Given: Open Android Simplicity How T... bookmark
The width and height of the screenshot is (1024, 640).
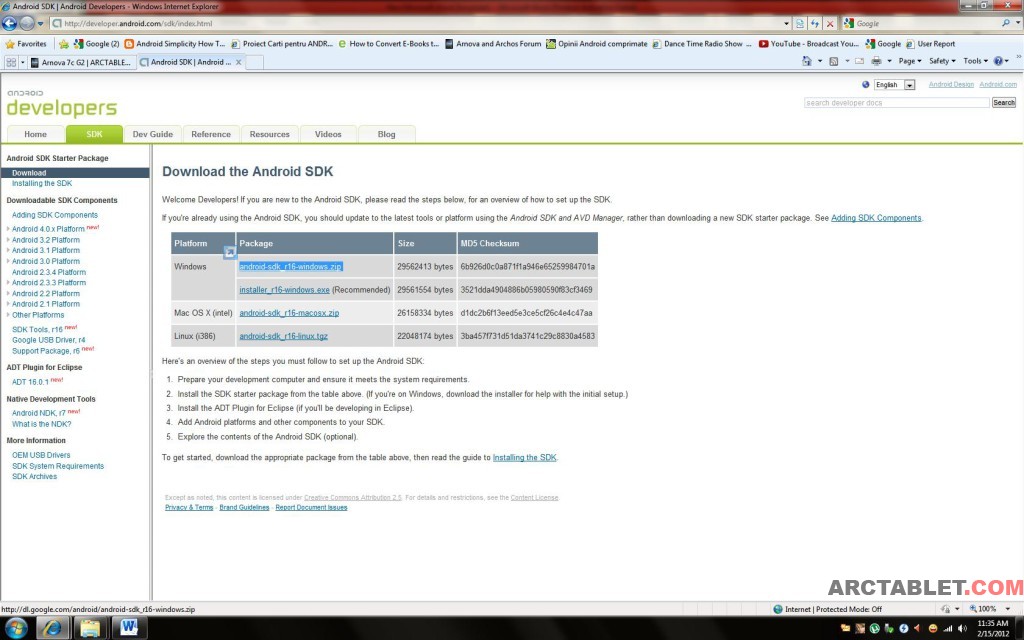Looking at the screenshot, I should 174,44.
